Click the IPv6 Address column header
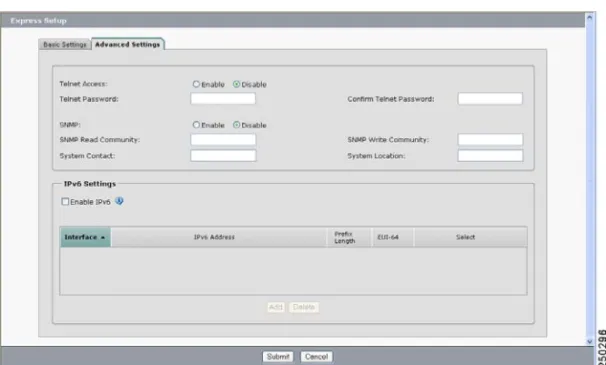This screenshot has width=606, height=365. click(219, 237)
